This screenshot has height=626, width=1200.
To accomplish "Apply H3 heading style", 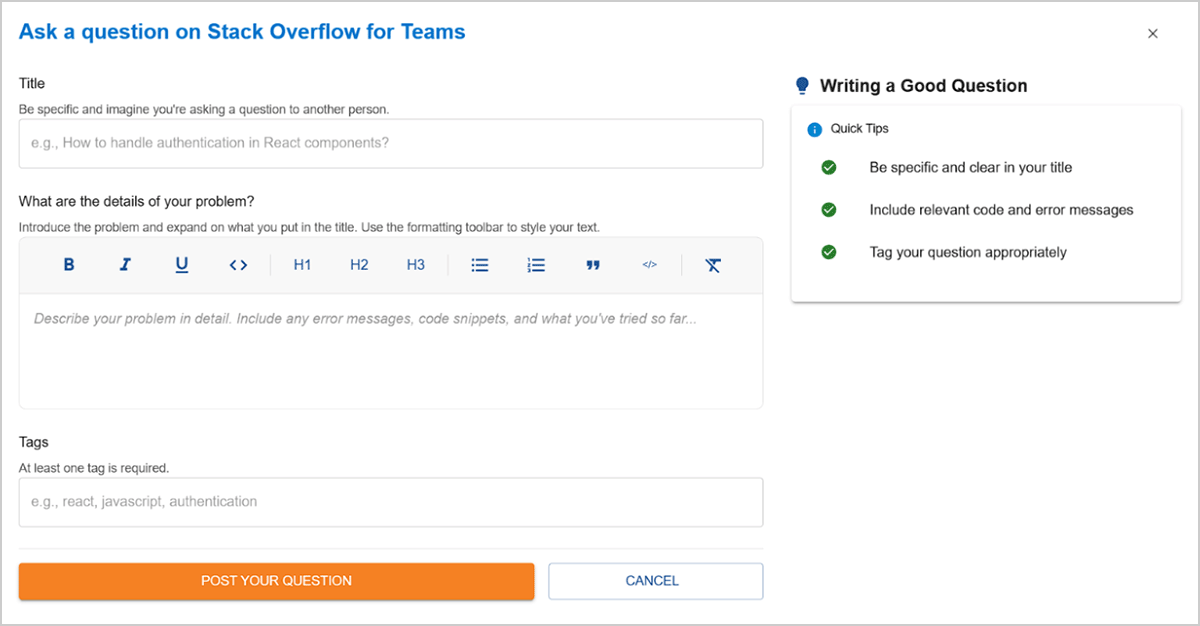I will pyautogui.click(x=415, y=265).
